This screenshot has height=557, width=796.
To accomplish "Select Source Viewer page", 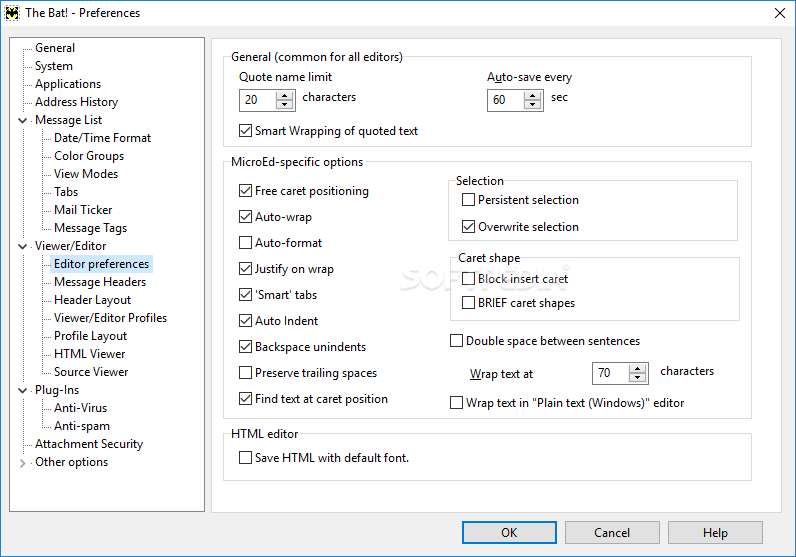I will (x=91, y=372).
